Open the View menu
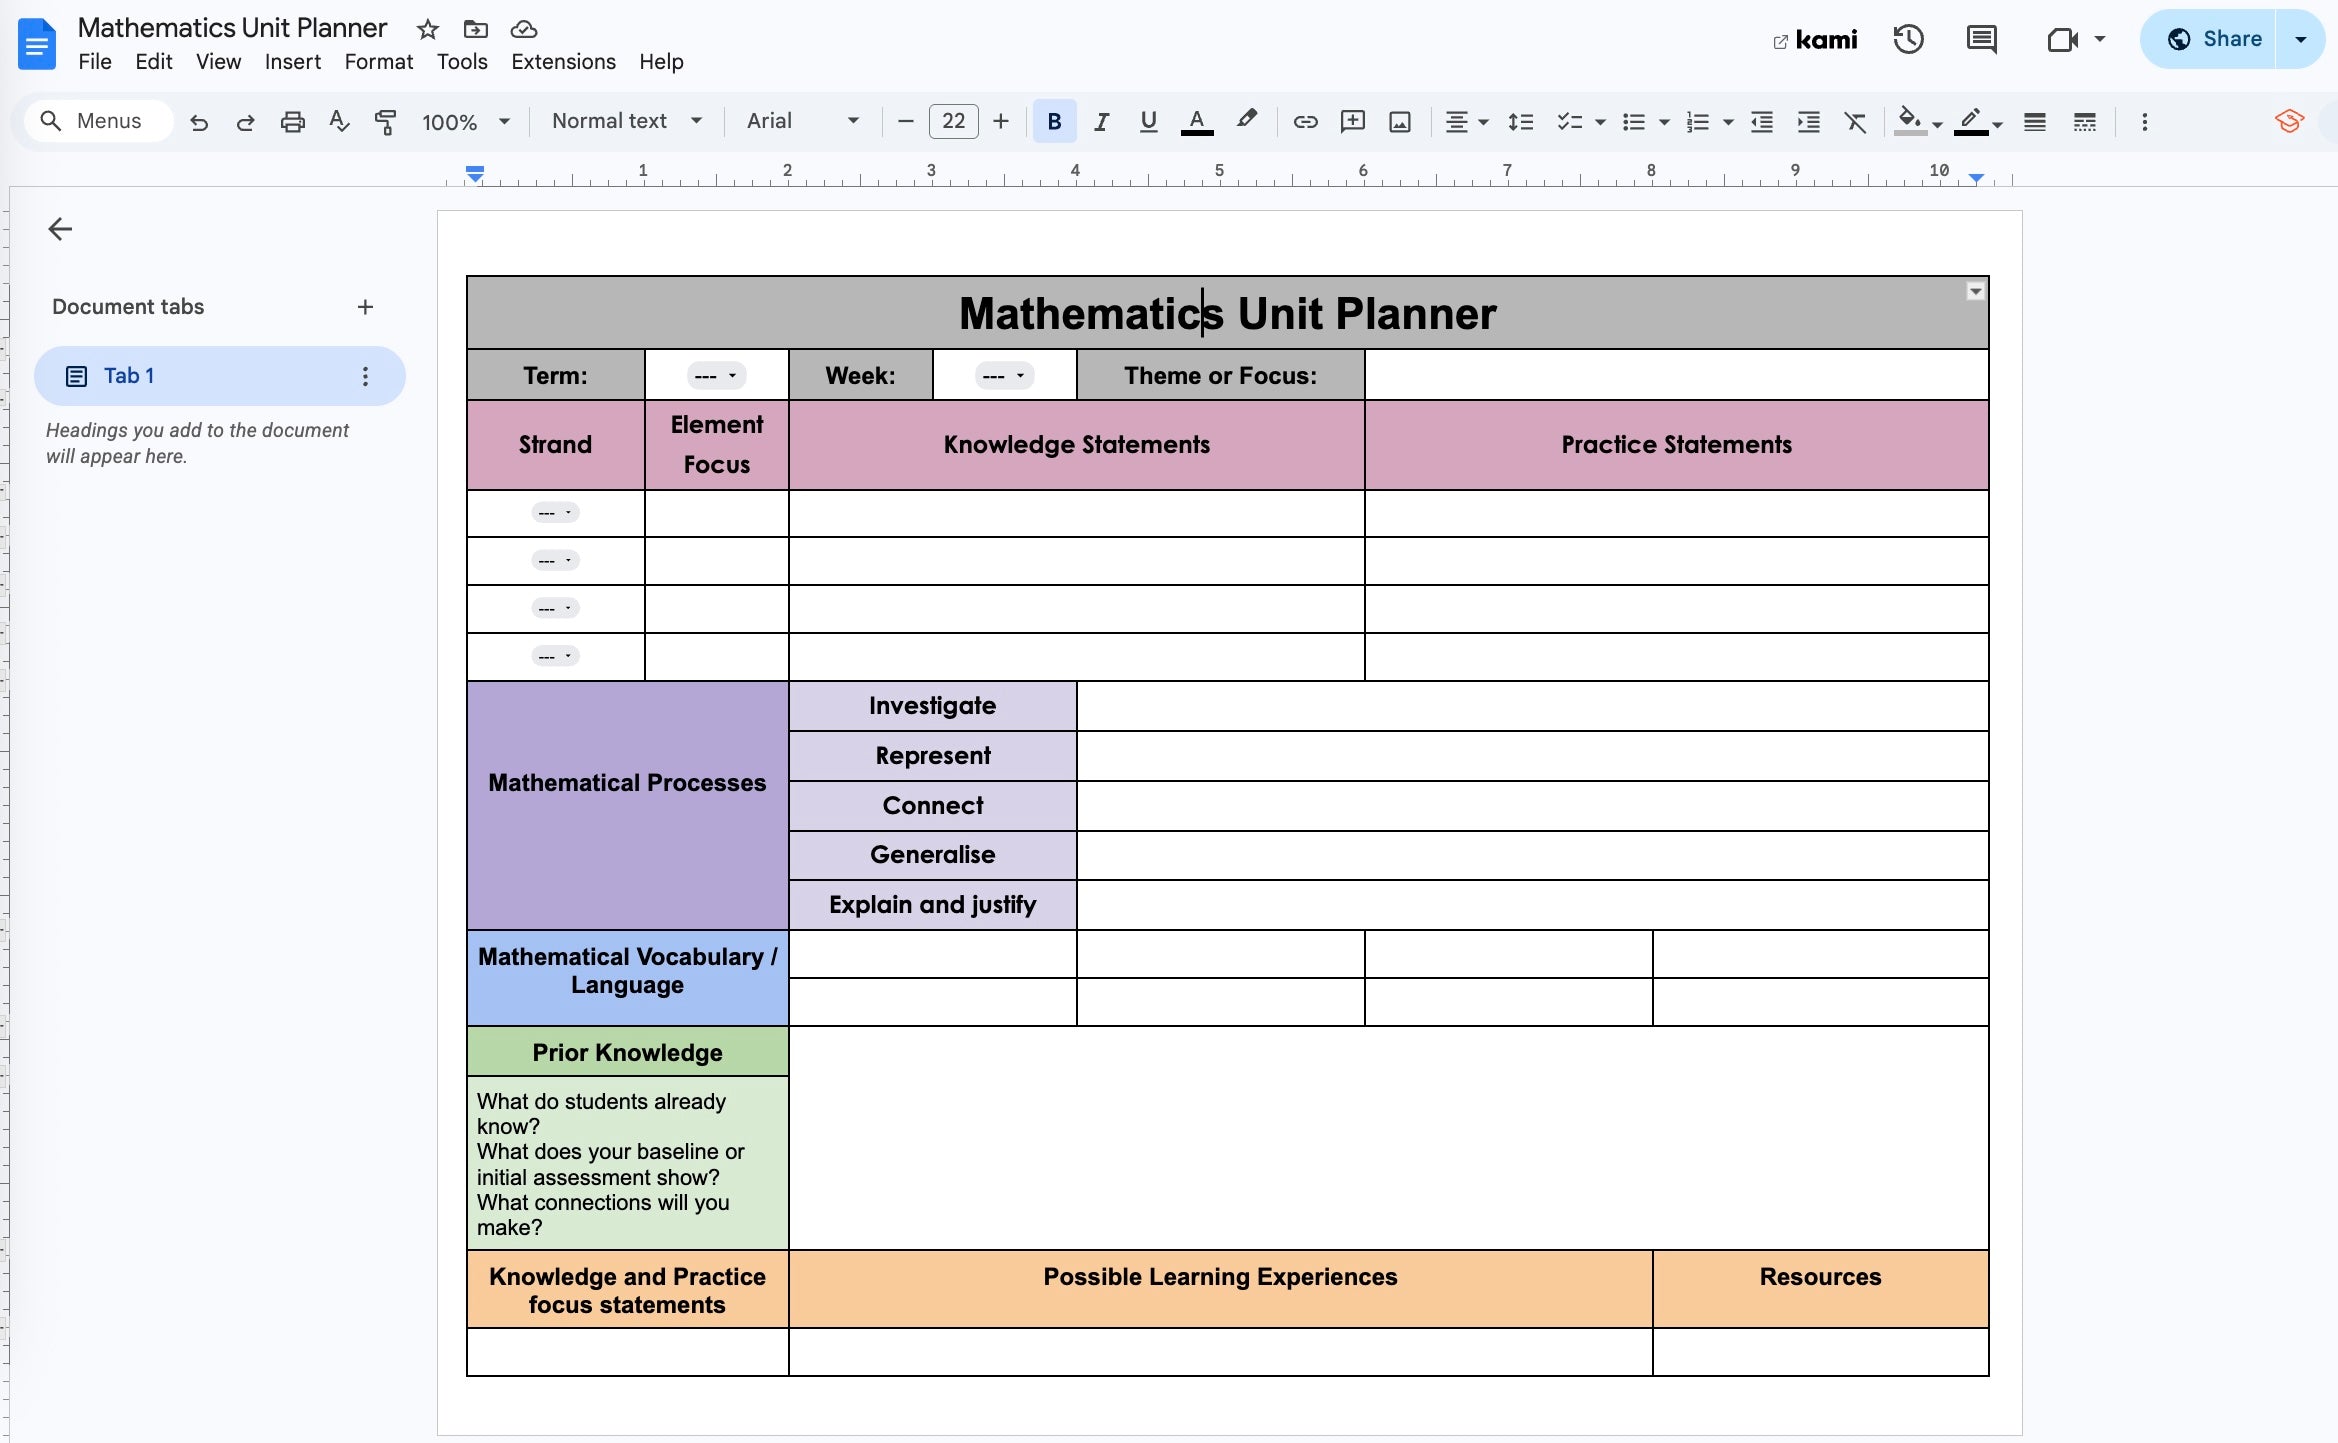 coord(218,62)
